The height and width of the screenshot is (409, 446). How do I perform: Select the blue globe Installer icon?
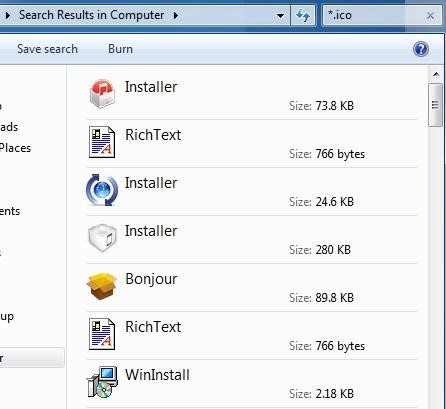[102, 190]
